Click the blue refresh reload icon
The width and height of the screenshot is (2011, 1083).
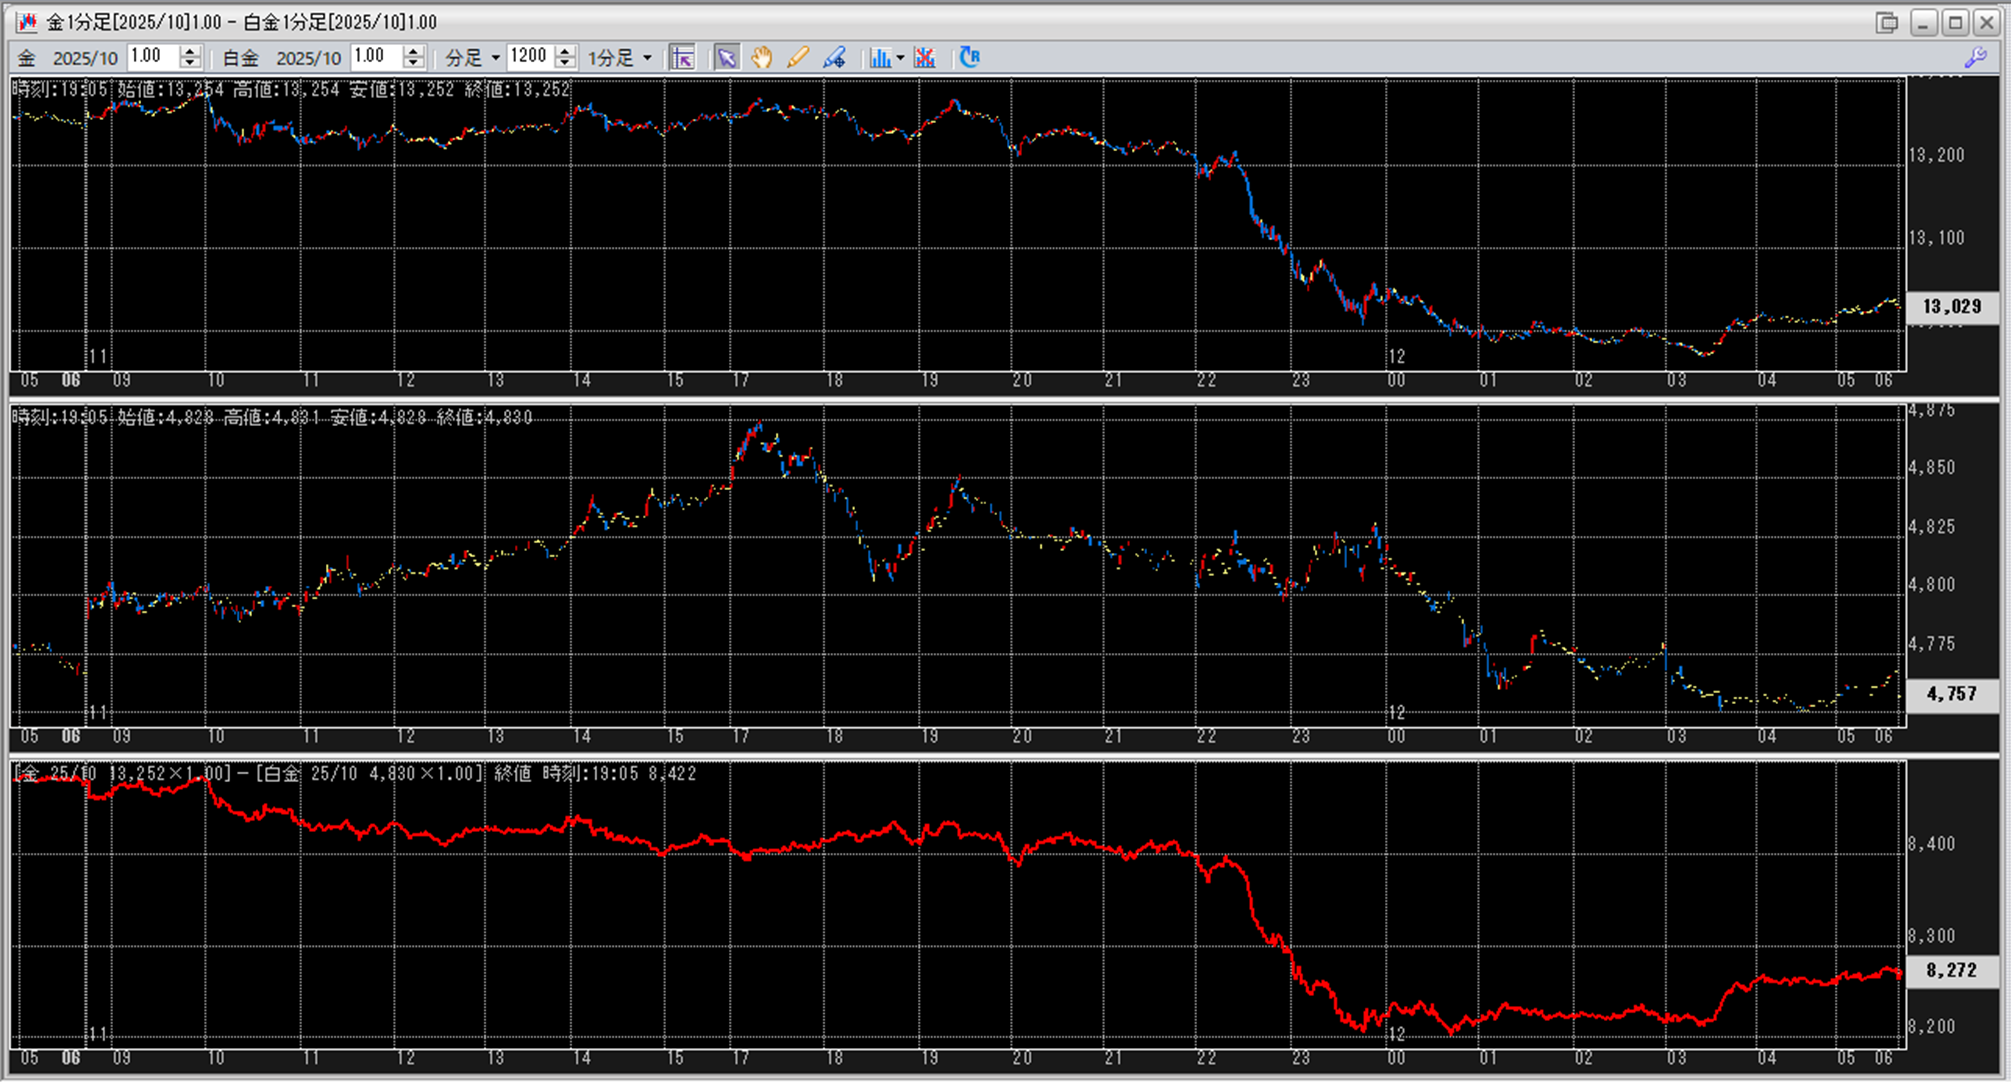[969, 57]
